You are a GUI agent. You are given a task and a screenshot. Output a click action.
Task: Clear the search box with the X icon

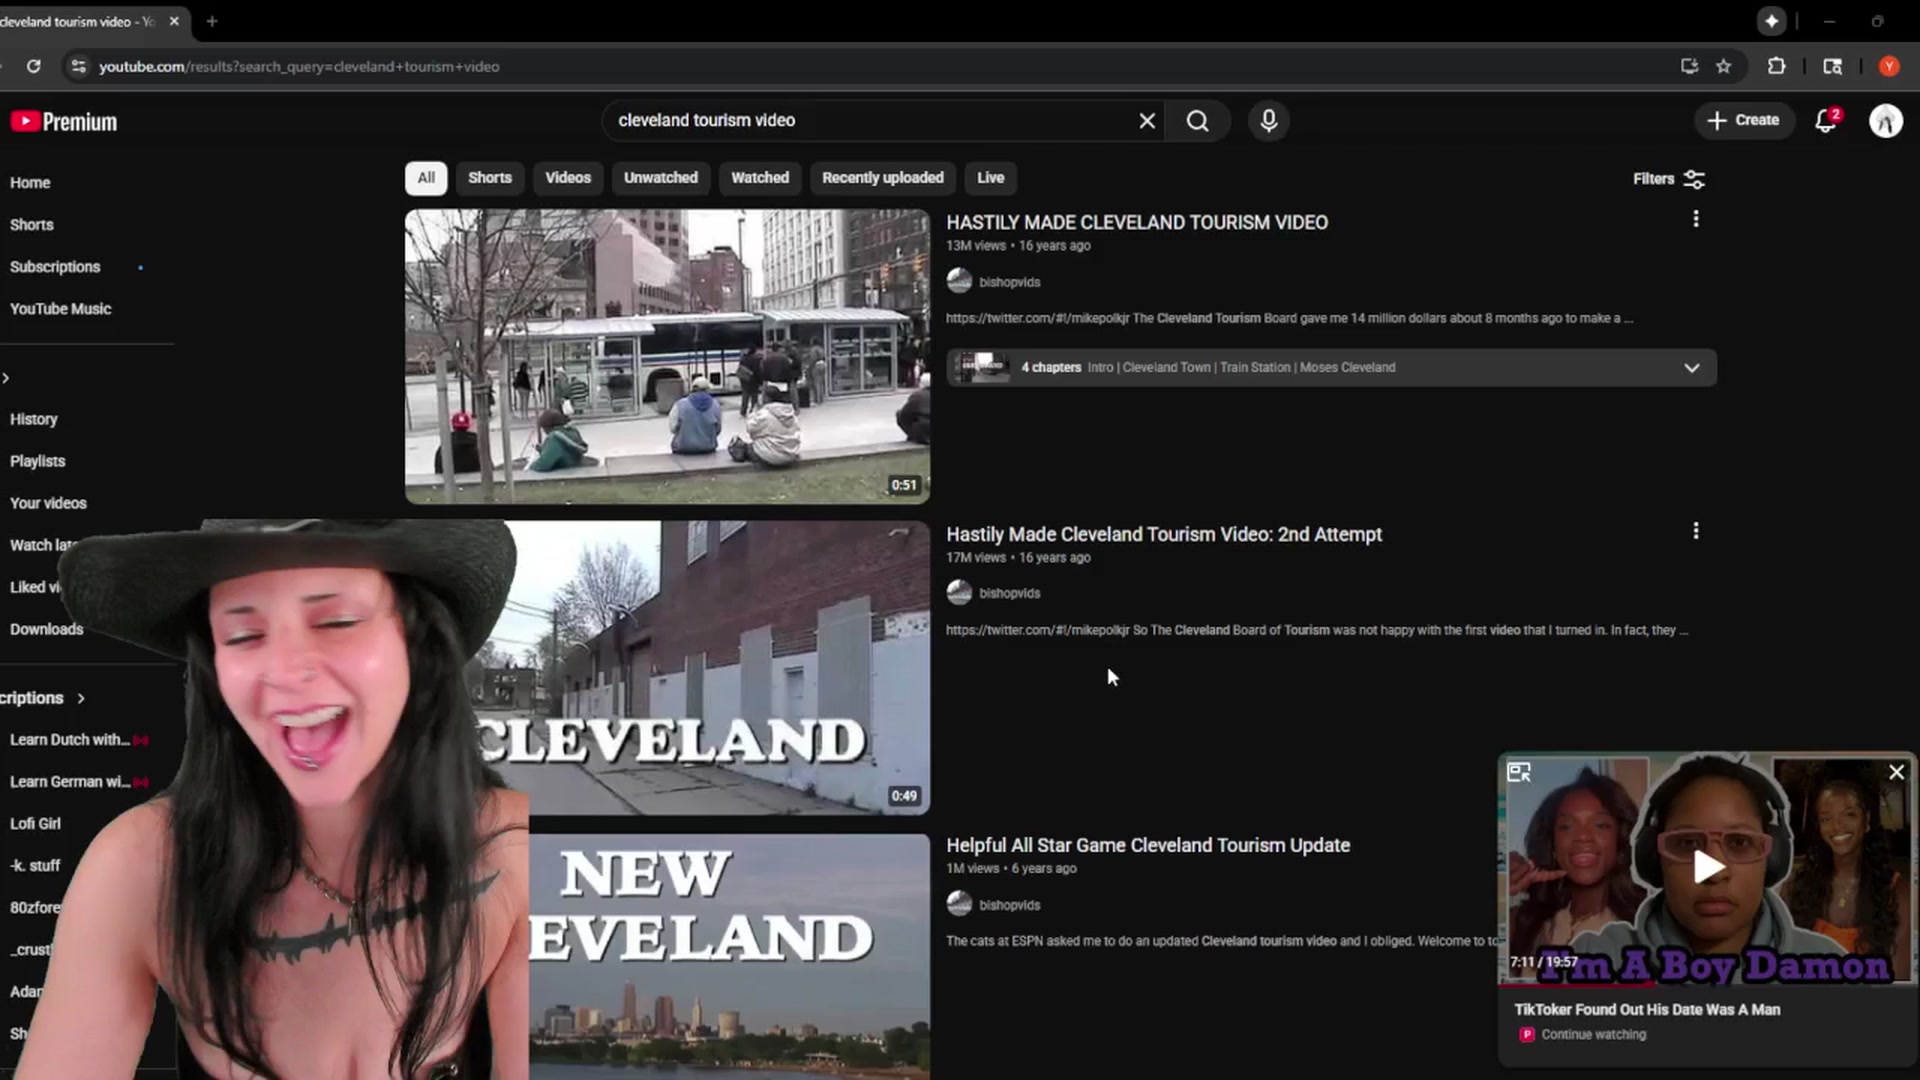[x=1147, y=121]
